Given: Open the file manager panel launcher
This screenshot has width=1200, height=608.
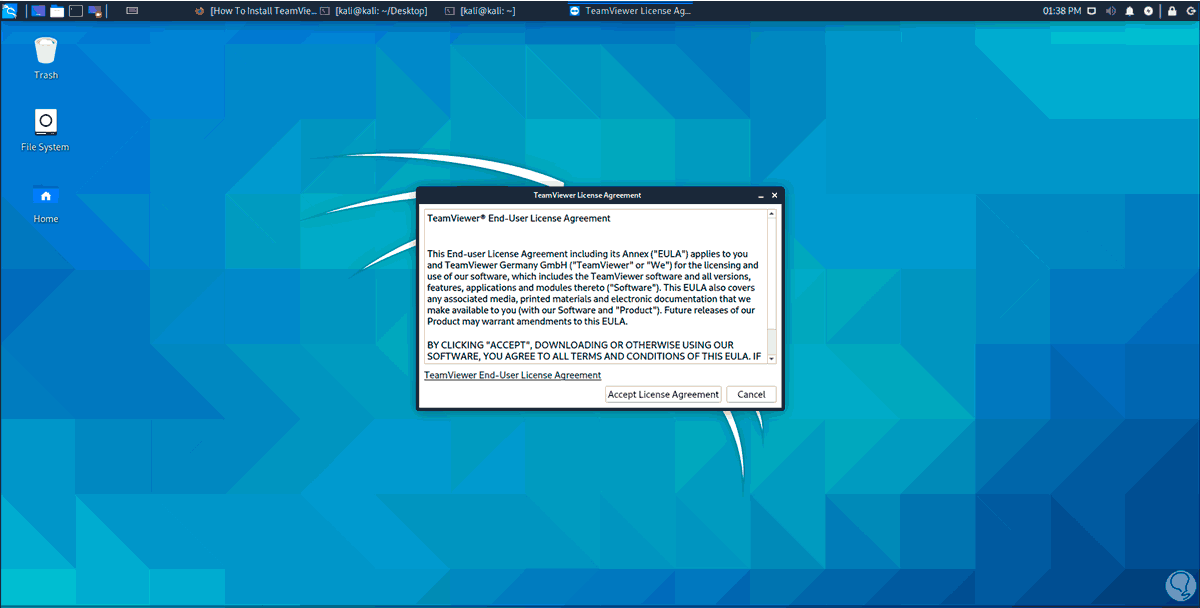Looking at the screenshot, I should (57, 11).
